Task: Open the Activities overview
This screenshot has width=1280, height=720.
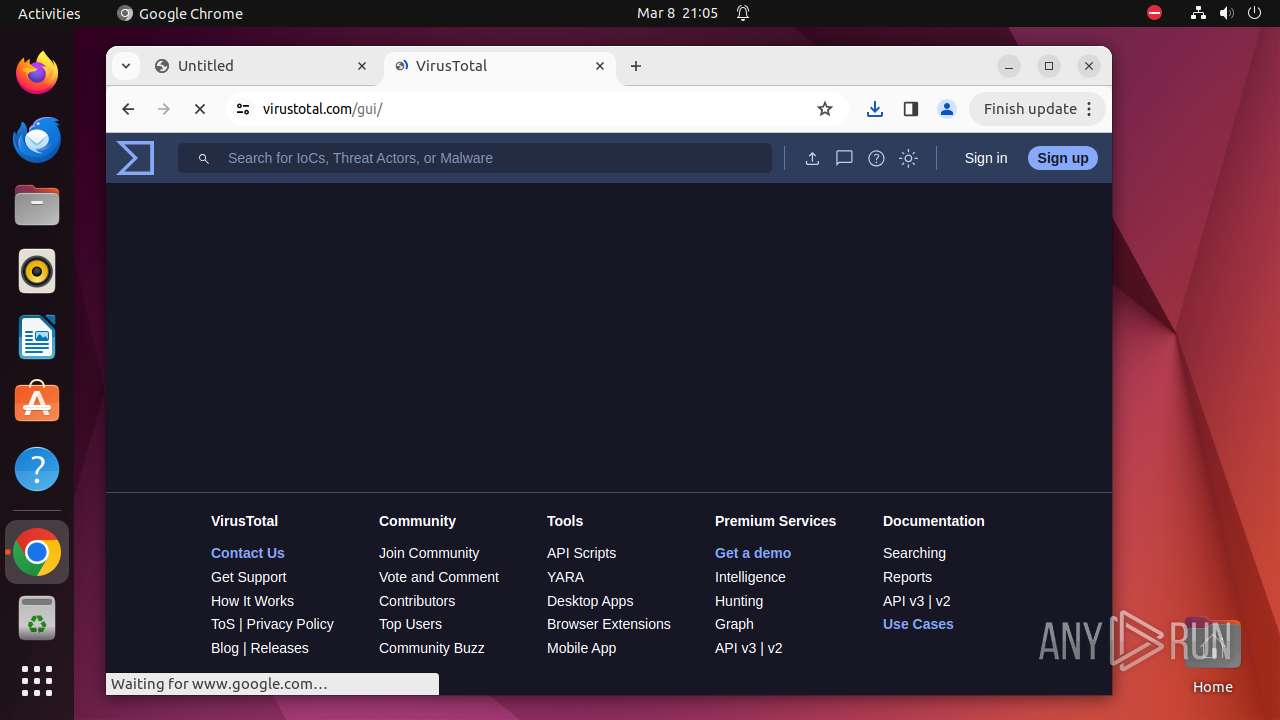Action: click(49, 13)
